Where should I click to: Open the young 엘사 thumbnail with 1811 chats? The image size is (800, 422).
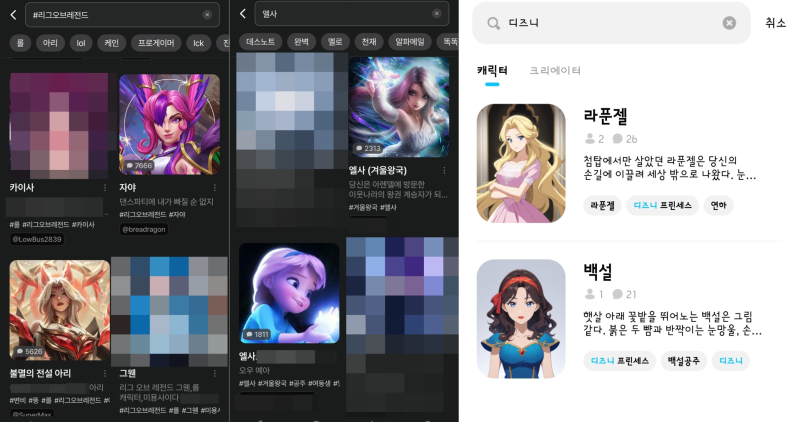pos(289,293)
